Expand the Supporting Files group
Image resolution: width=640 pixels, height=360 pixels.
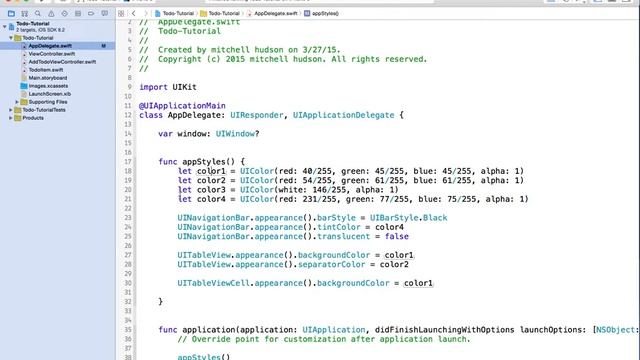point(17,102)
